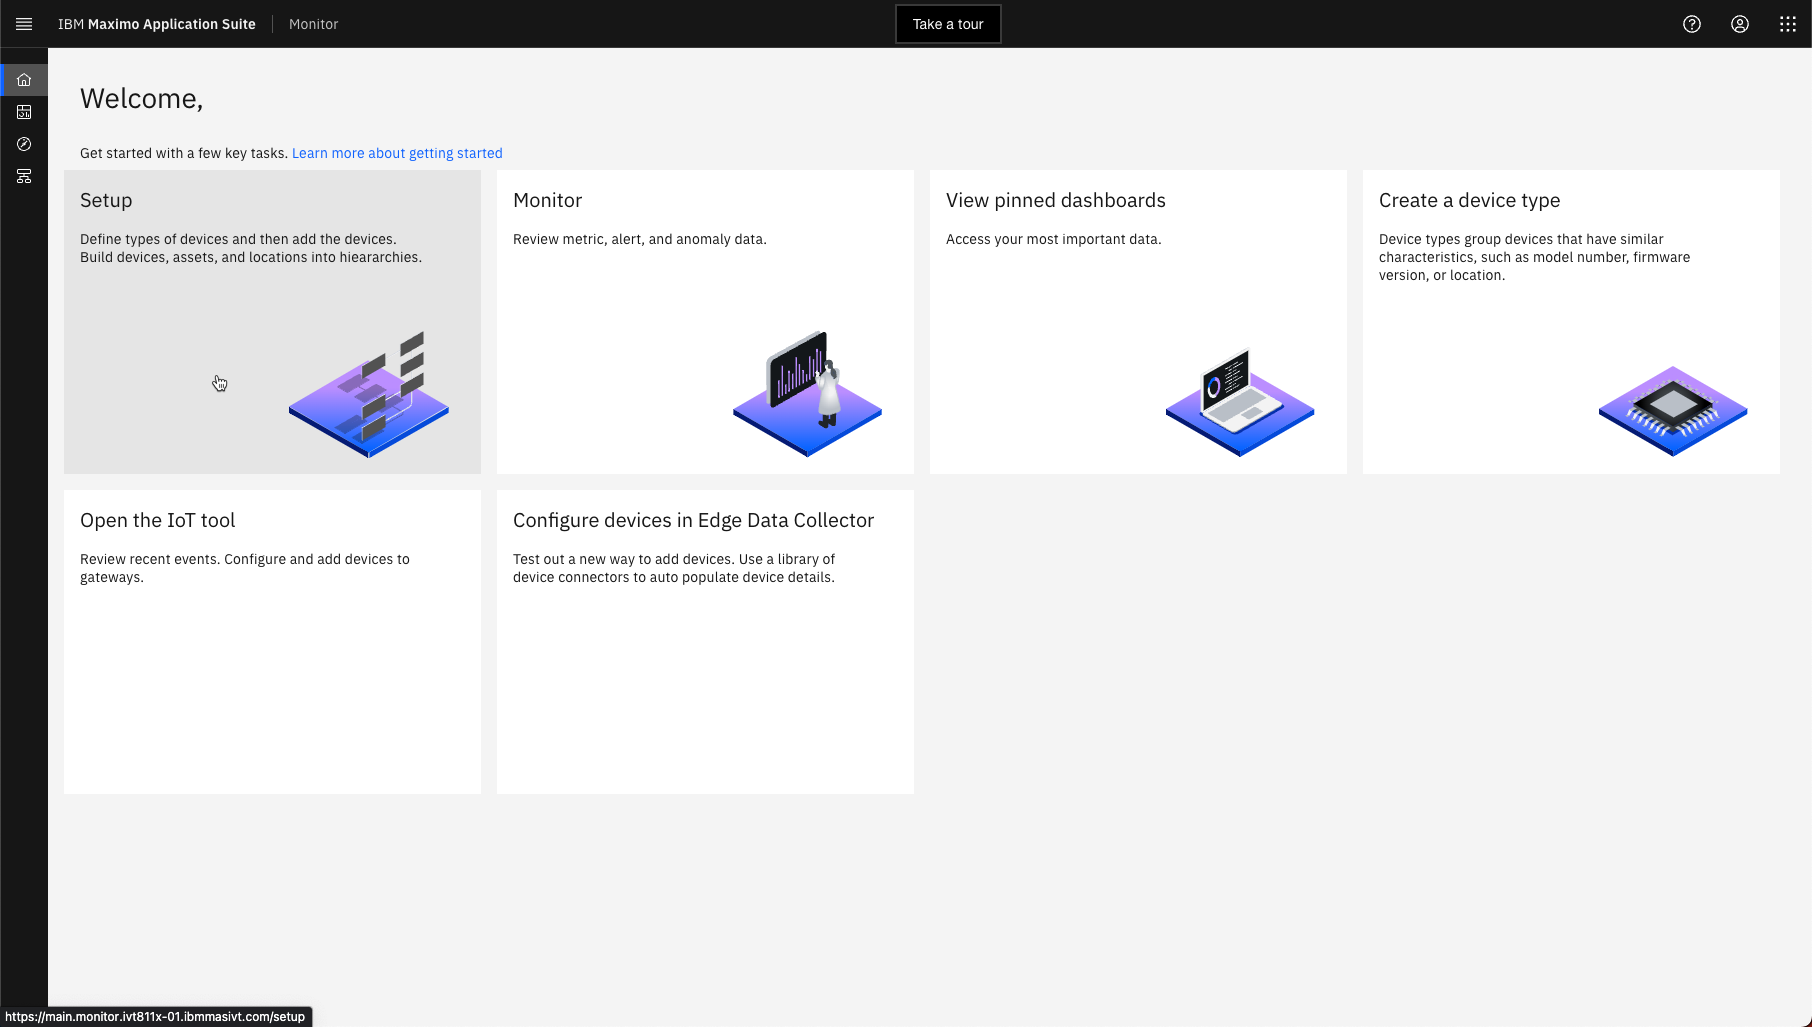
Task: Open the Dashboards icon in the sidebar
Action: 24,112
